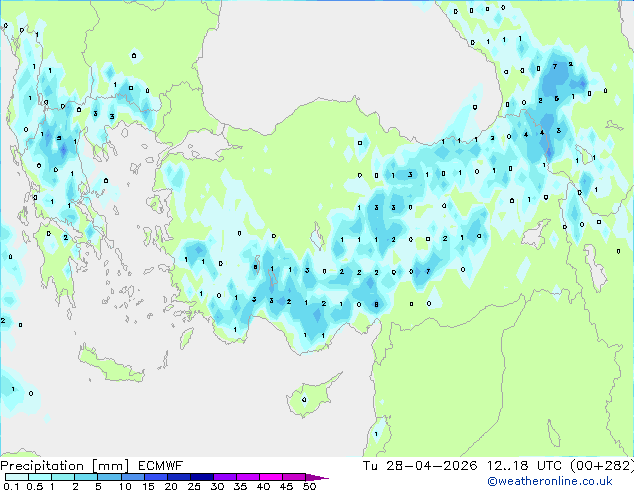Click legend value "0.1"
This screenshot has width=634, height=490.
tap(11, 486)
